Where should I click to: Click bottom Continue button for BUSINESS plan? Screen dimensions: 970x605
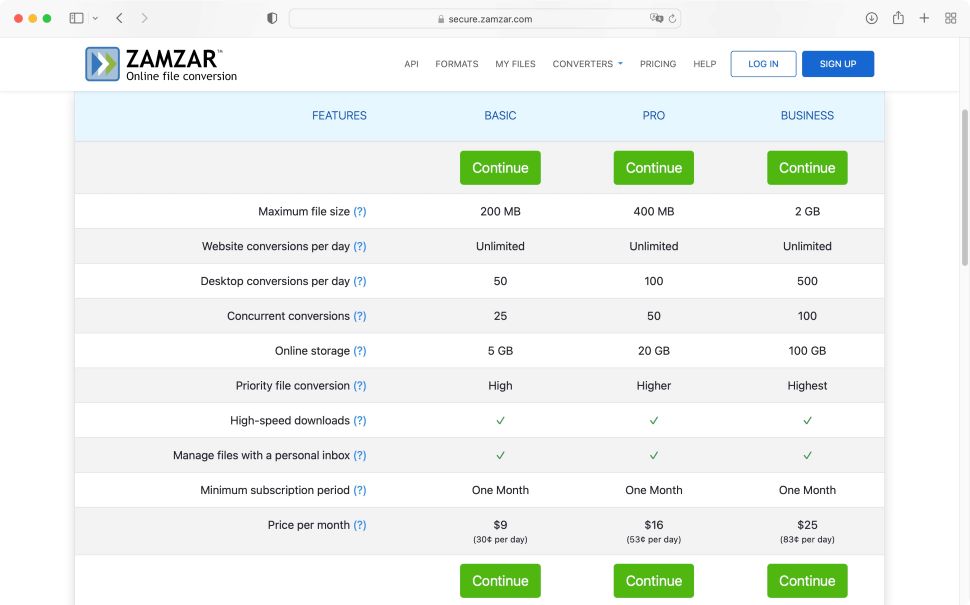(807, 581)
